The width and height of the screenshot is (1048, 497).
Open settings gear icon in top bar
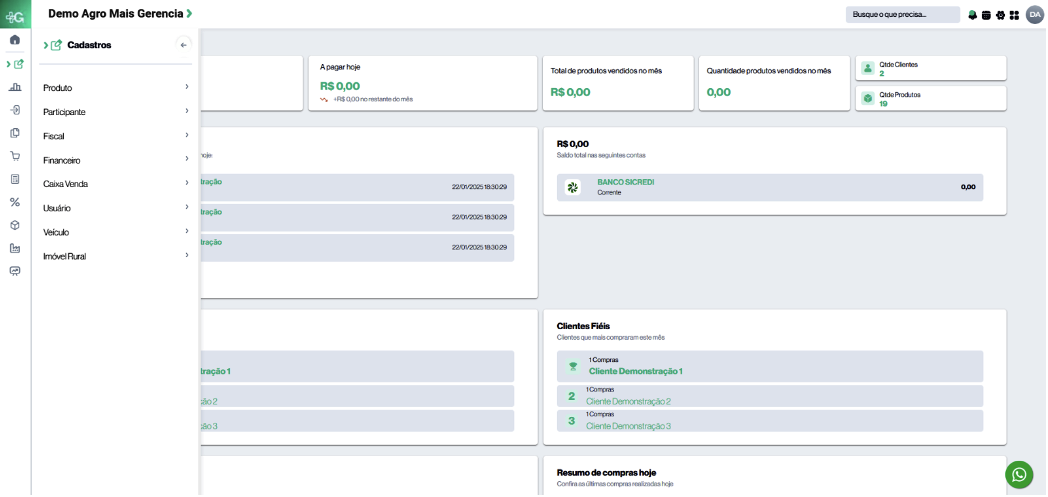click(1000, 15)
